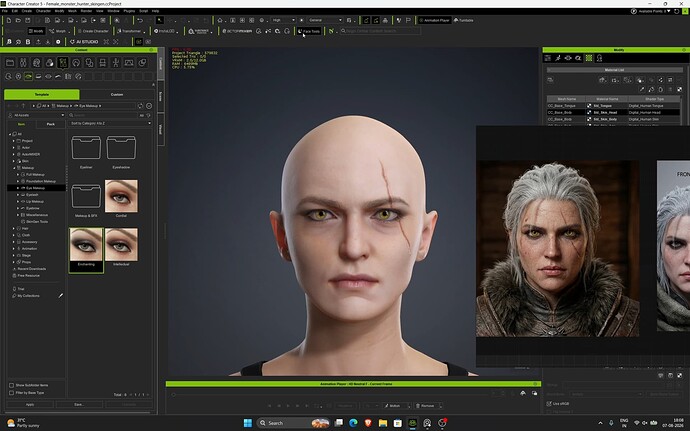The height and width of the screenshot is (431, 690).
Task: Select the Makeup category icon in Content panel
Action: (63, 63)
